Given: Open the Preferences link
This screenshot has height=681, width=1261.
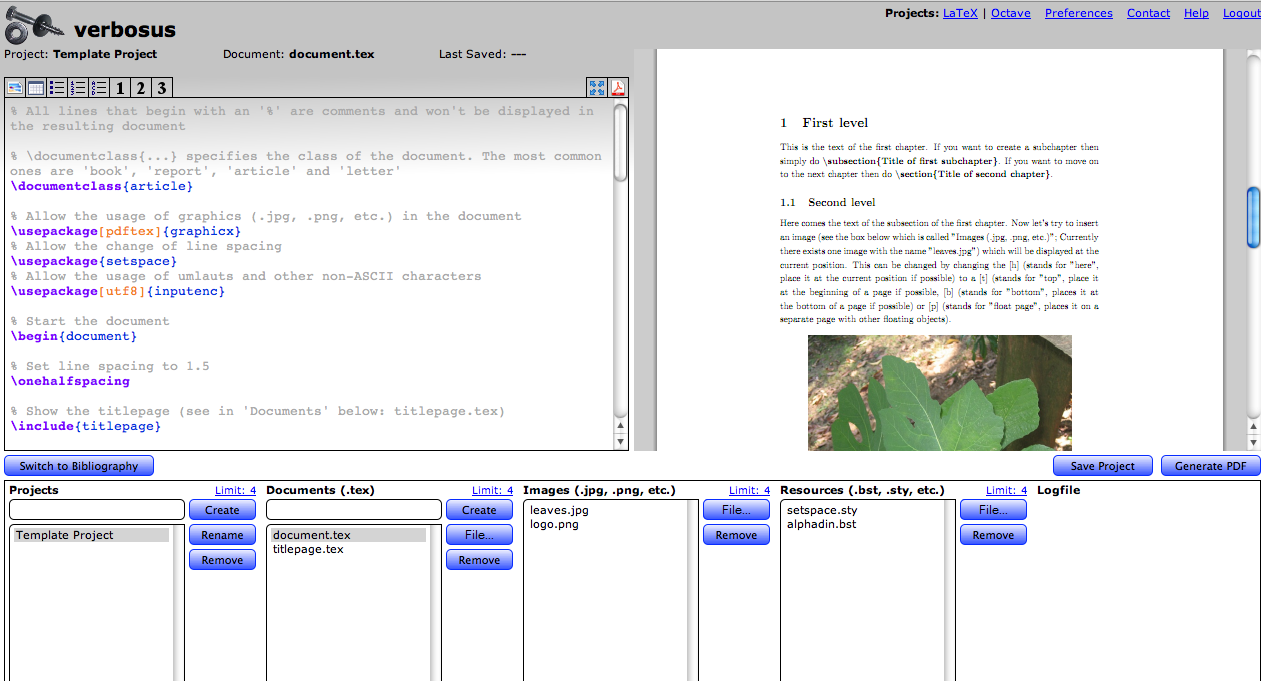Looking at the screenshot, I should pyautogui.click(x=1078, y=13).
